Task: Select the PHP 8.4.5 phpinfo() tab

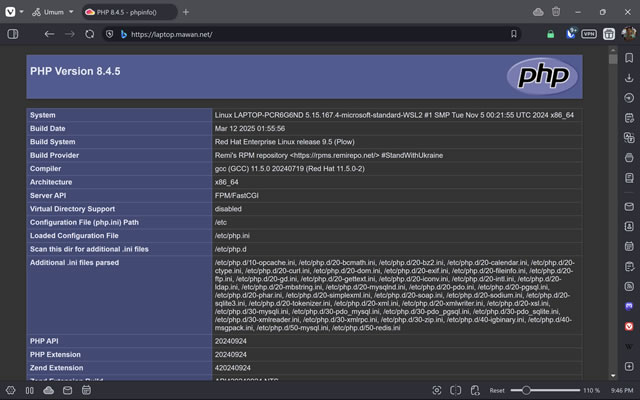Action: coord(125,11)
